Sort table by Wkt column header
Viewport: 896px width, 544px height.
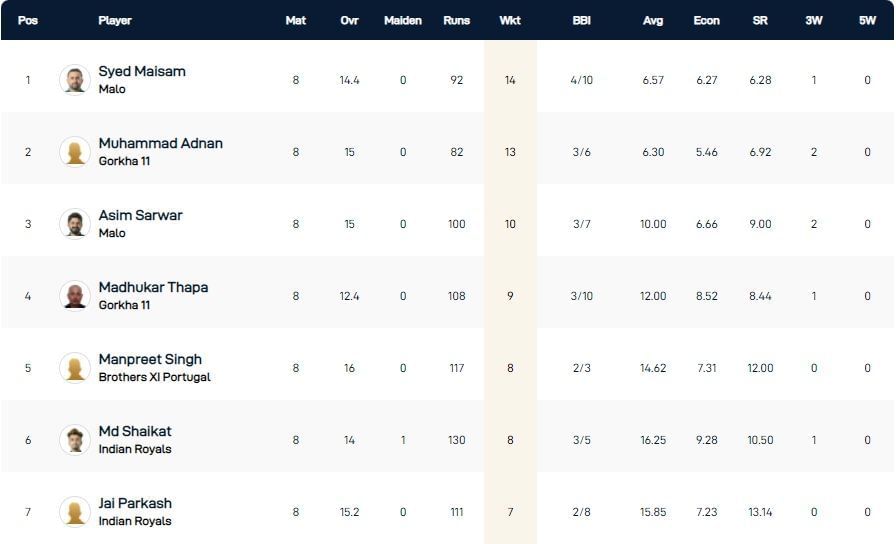point(510,20)
